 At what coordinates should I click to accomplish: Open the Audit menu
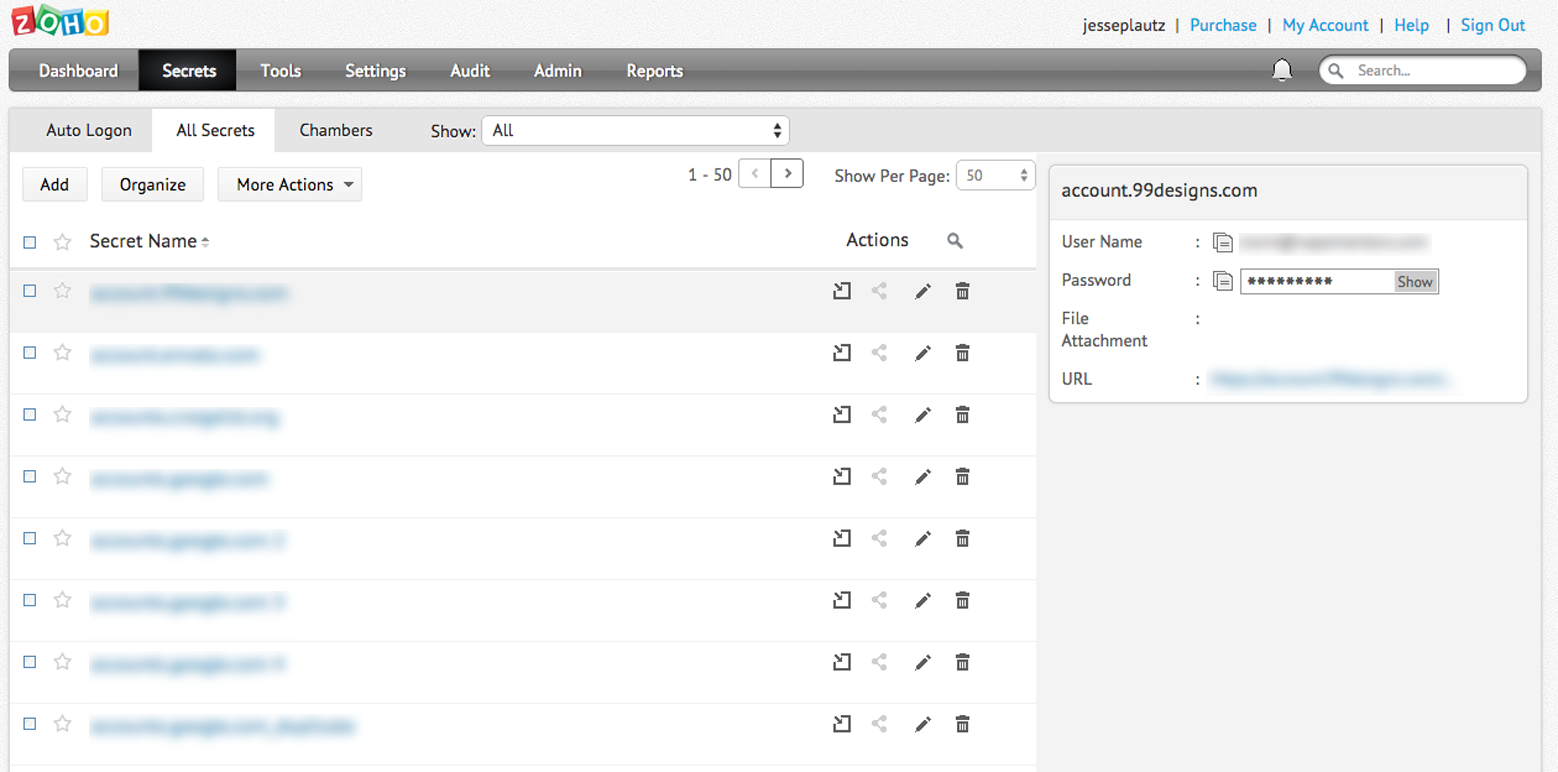pos(470,71)
